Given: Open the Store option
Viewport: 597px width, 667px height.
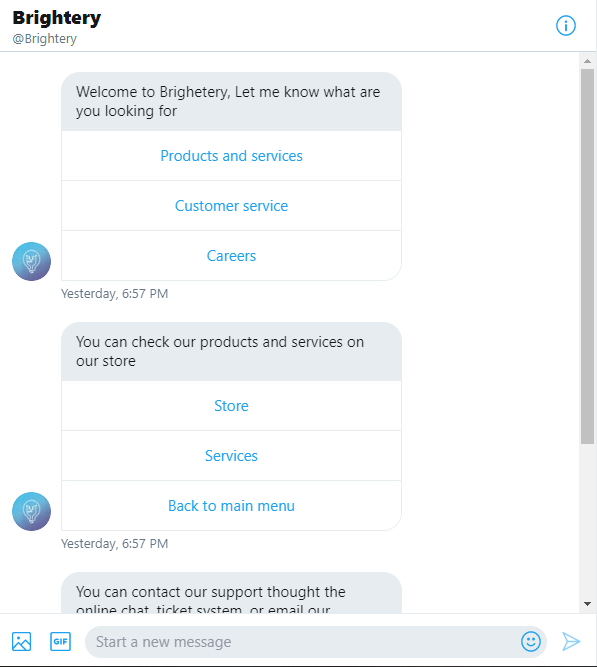Looking at the screenshot, I should 231,406.
